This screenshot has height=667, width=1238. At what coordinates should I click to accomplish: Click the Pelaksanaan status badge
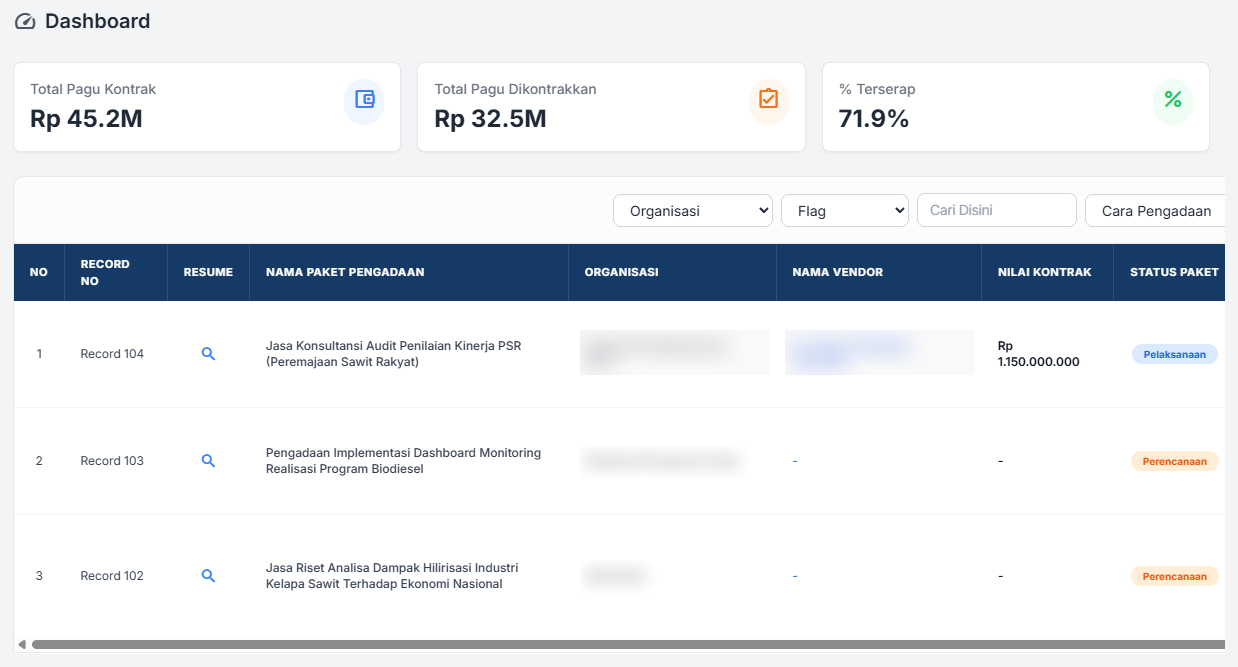pos(1174,354)
